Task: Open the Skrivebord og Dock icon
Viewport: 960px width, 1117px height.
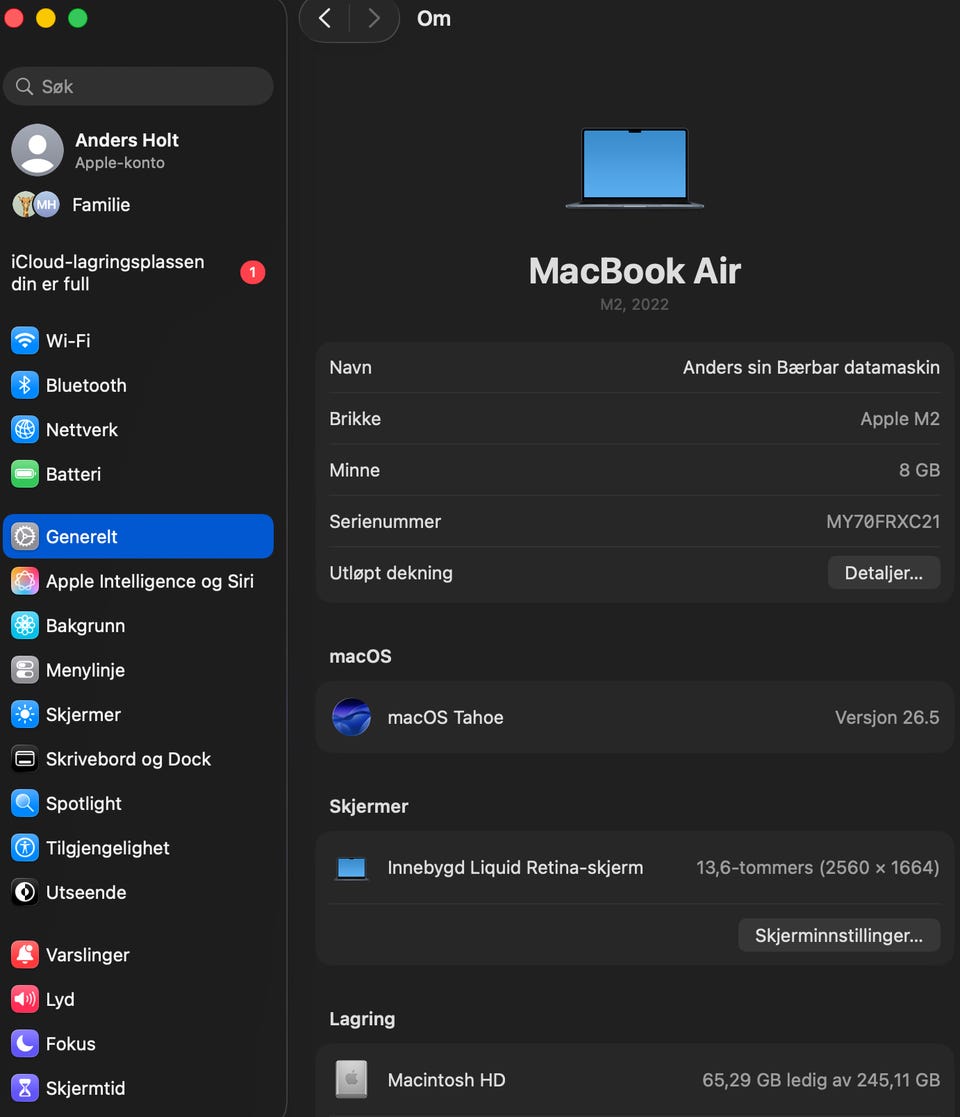Action: coord(25,759)
